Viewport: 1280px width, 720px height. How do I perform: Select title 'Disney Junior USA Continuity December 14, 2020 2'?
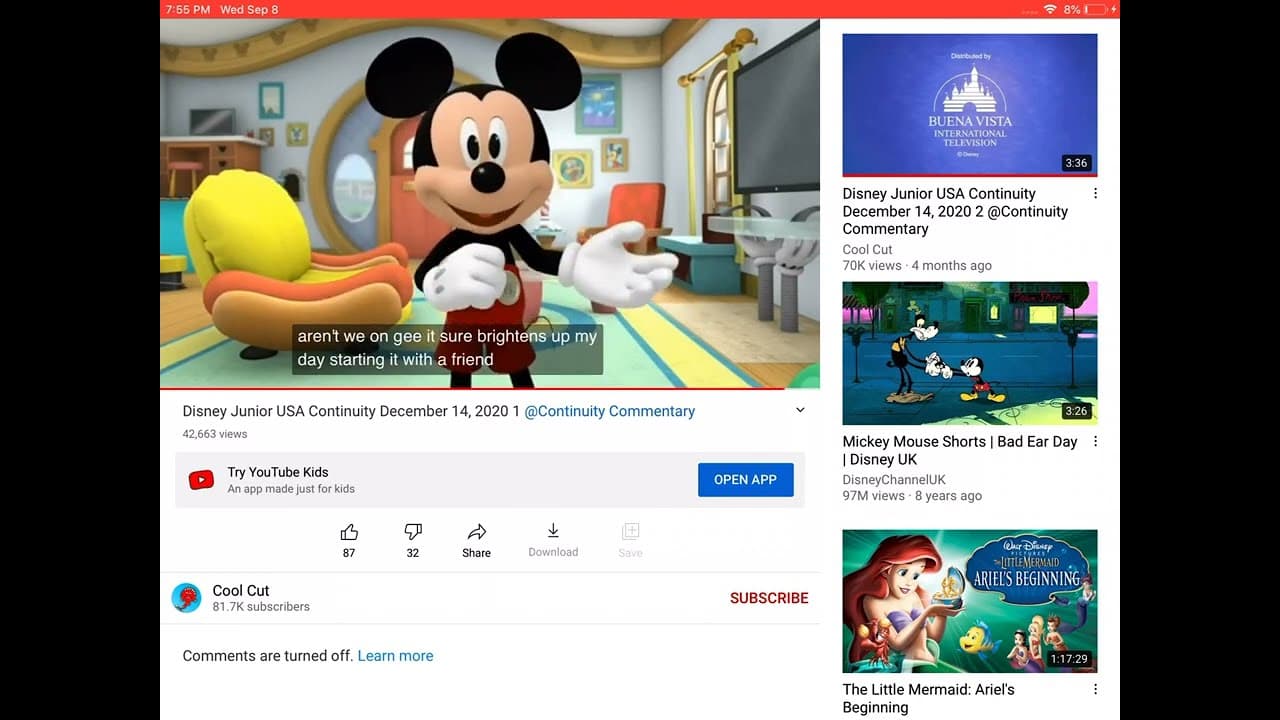click(x=955, y=211)
